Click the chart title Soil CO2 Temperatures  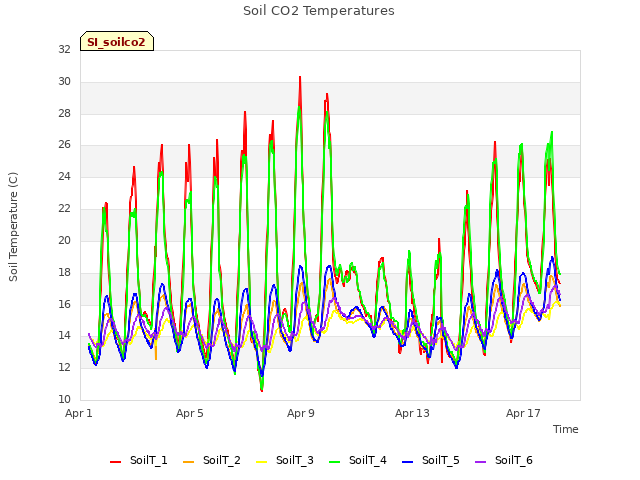[319, 11]
